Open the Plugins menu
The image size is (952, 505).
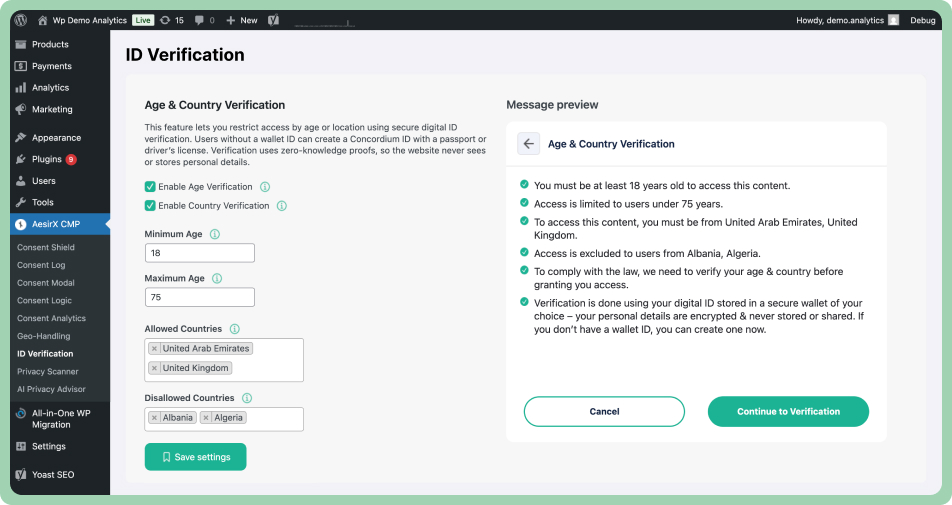pyautogui.click(x=47, y=159)
